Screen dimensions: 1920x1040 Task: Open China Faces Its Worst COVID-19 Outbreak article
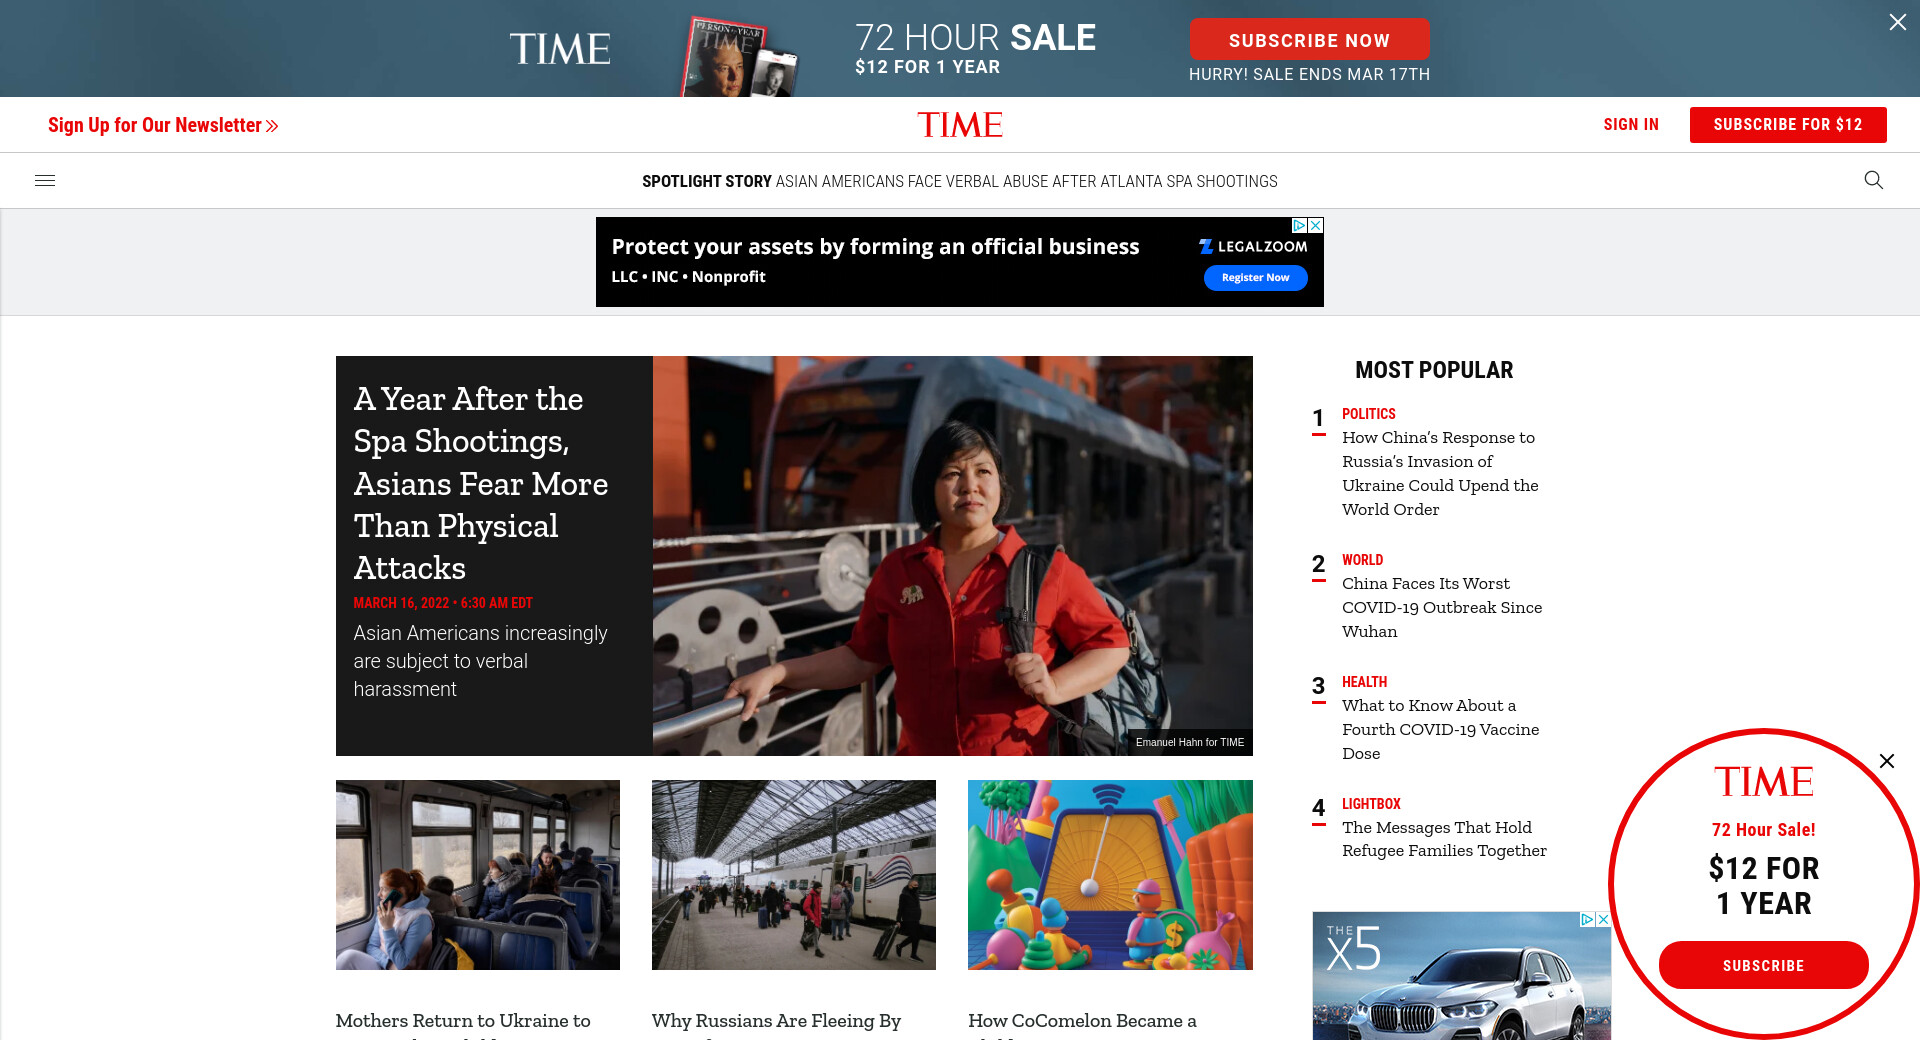1442,607
